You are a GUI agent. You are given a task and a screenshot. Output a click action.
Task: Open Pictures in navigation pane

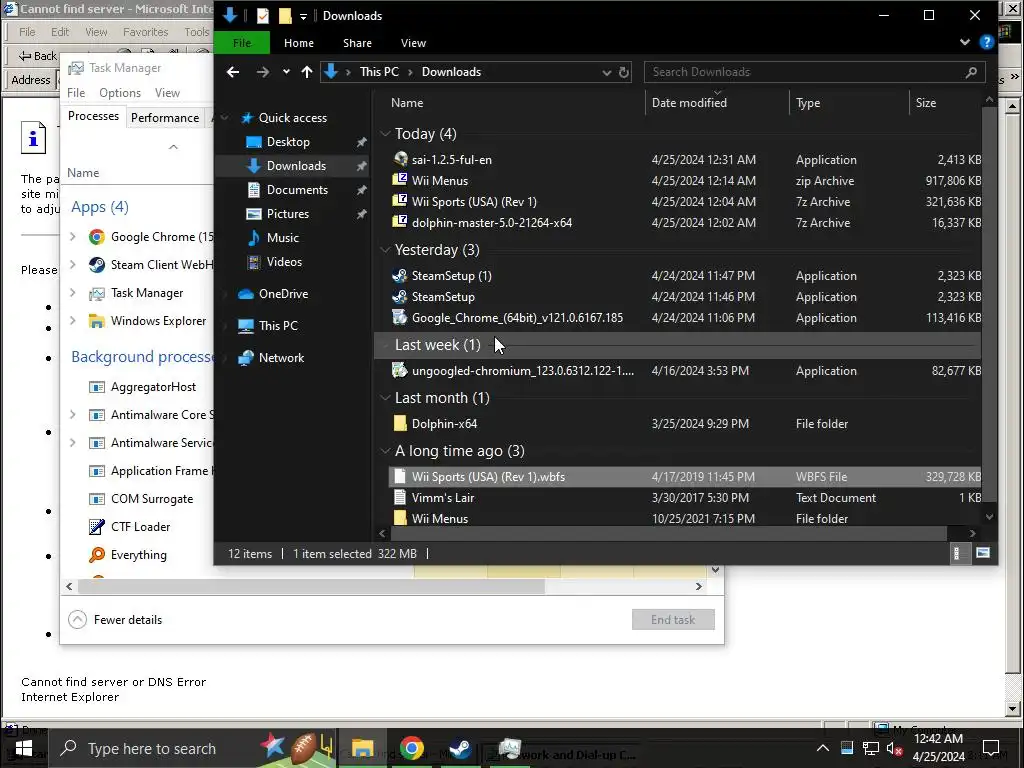pos(287,214)
